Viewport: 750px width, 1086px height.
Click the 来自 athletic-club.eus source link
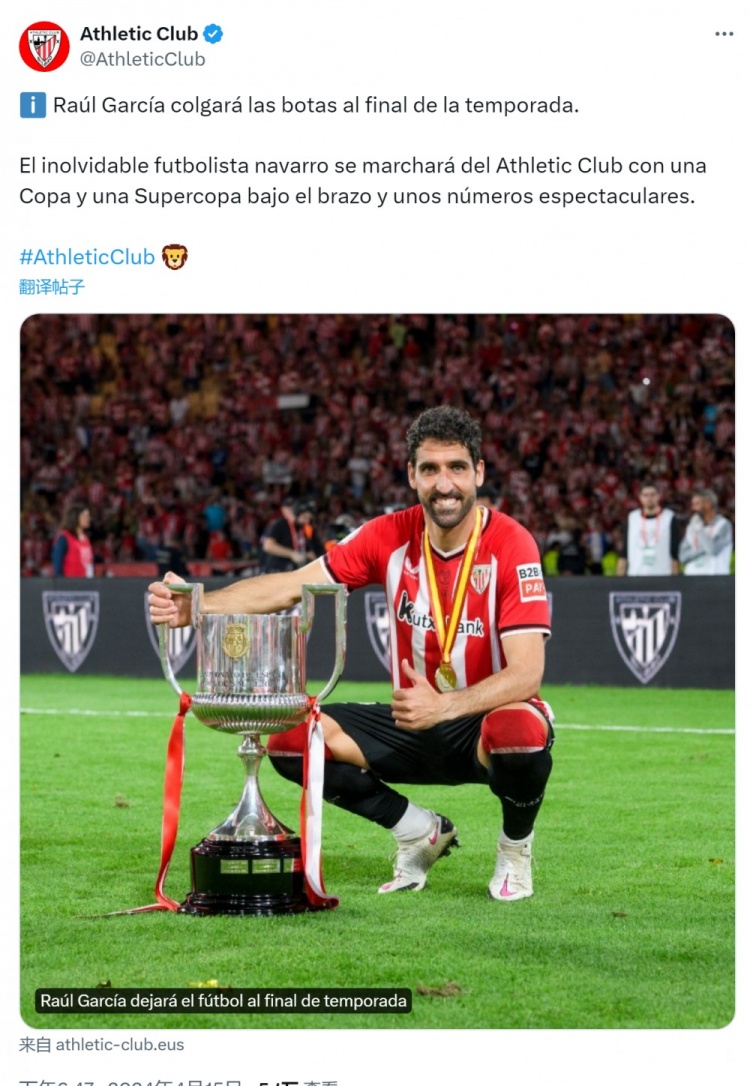tap(101, 1044)
